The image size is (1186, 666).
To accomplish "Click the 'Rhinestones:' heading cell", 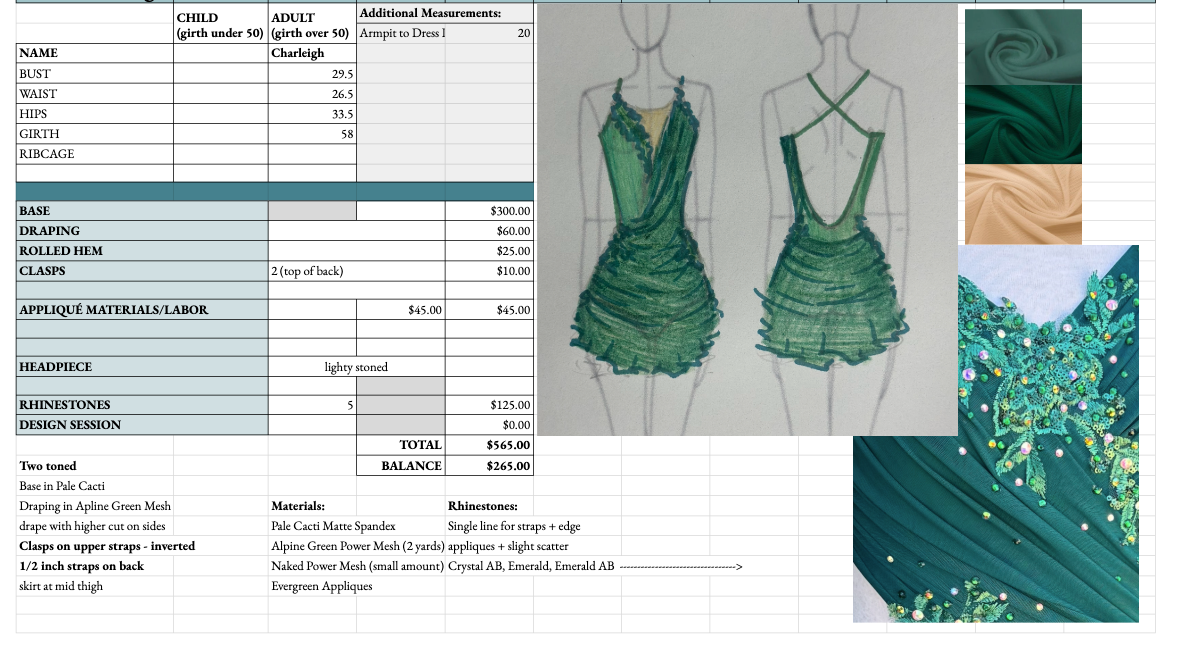I will 489,506.
